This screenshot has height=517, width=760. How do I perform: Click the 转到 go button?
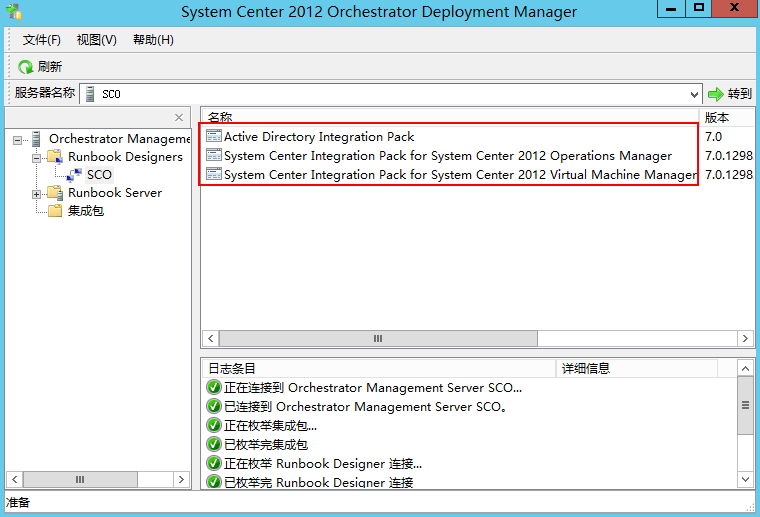(x=729, y=94)
